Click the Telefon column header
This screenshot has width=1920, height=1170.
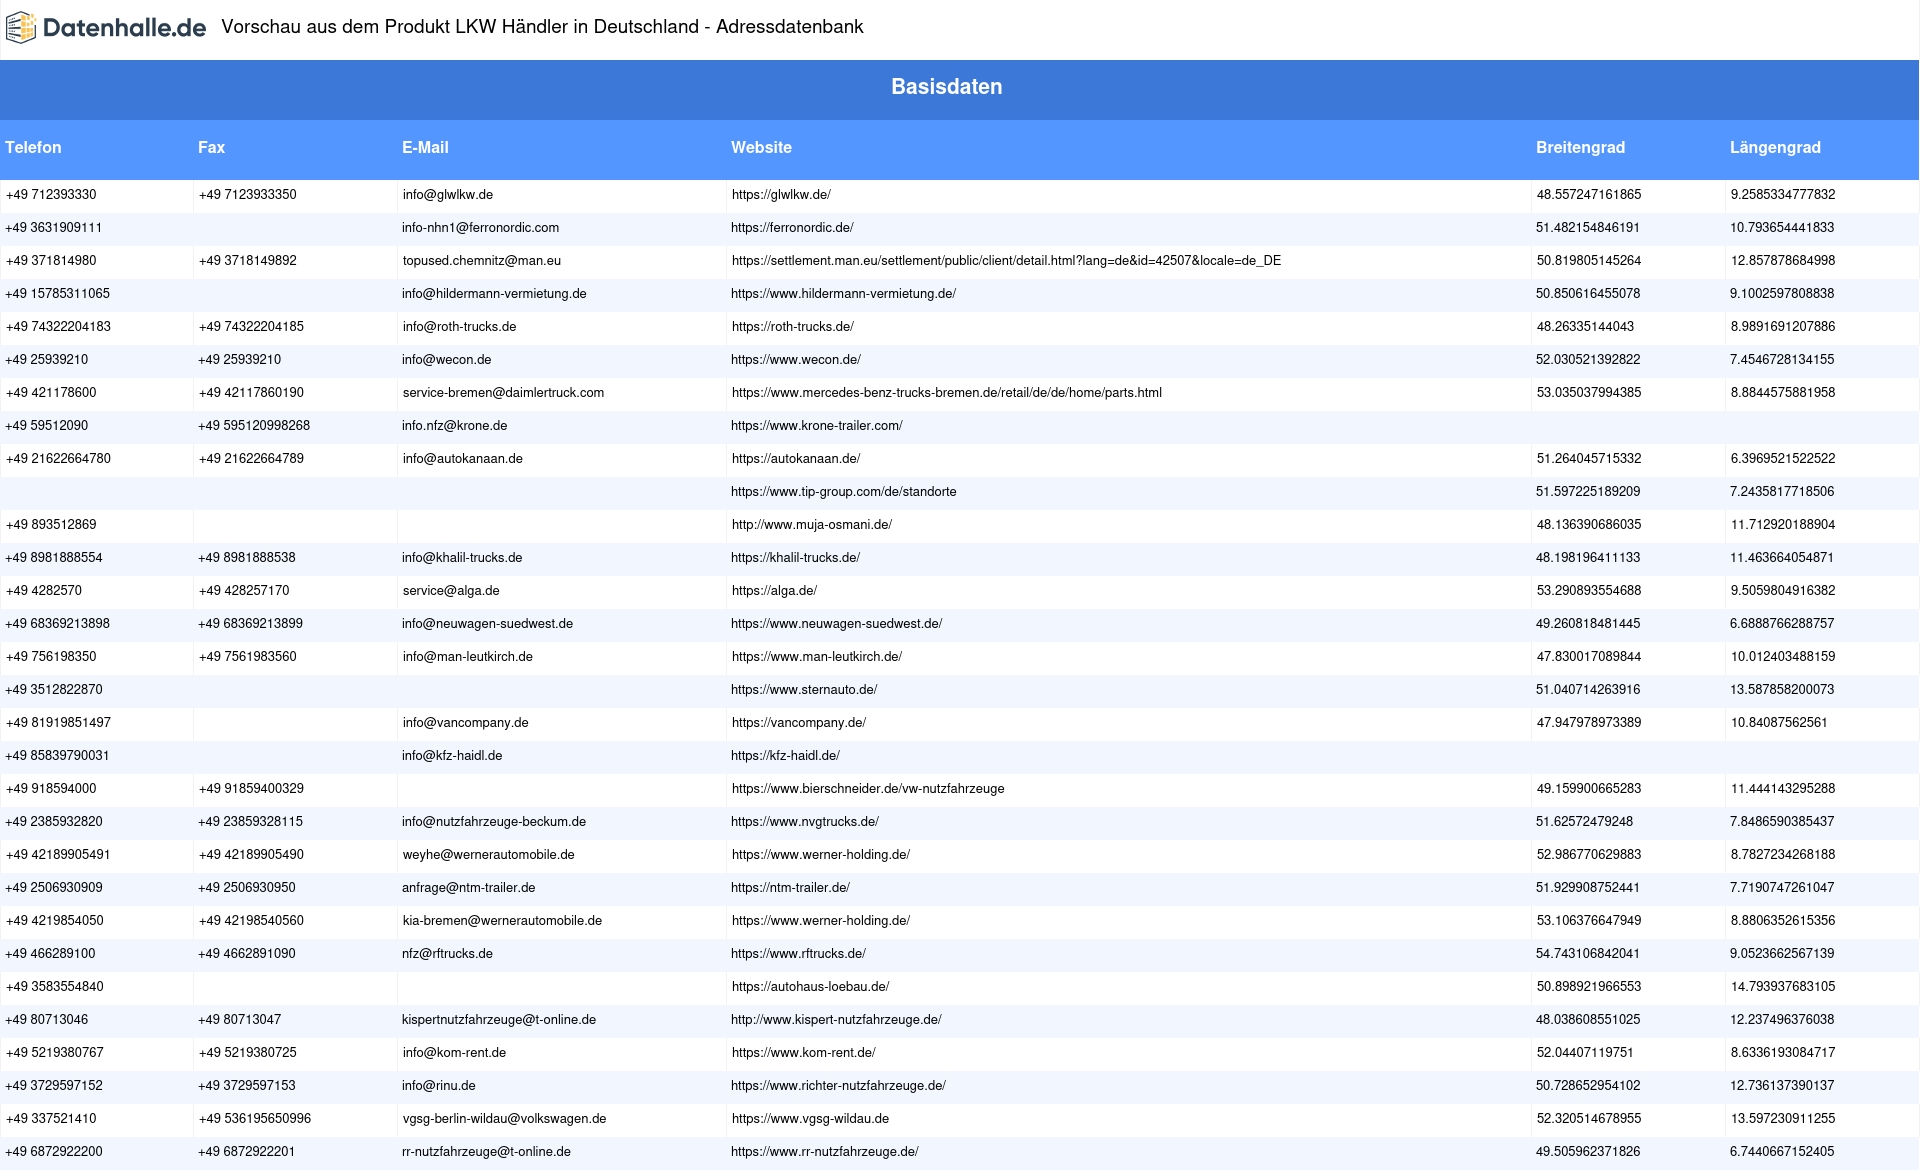point(33,147)
